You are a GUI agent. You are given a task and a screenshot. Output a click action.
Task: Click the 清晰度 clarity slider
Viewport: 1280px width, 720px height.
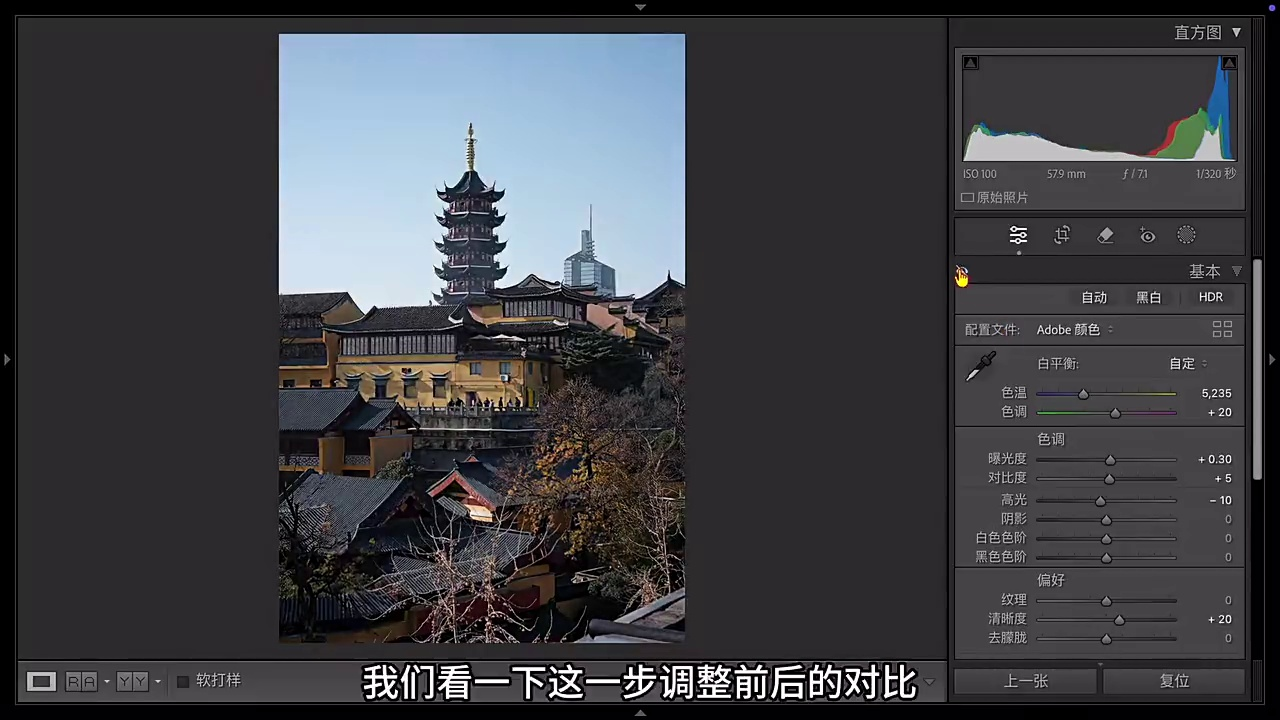[1106, 620]
